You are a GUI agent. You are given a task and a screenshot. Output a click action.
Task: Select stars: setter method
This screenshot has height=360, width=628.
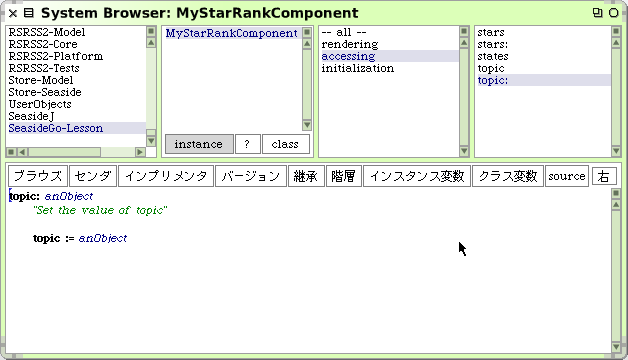pyautogui.click(x=543, y=44)
